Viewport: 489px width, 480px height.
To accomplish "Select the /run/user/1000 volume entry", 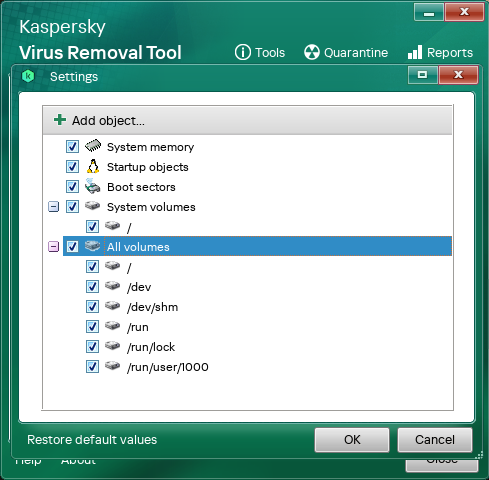I will pyautogui.click(x=168, y=367).
